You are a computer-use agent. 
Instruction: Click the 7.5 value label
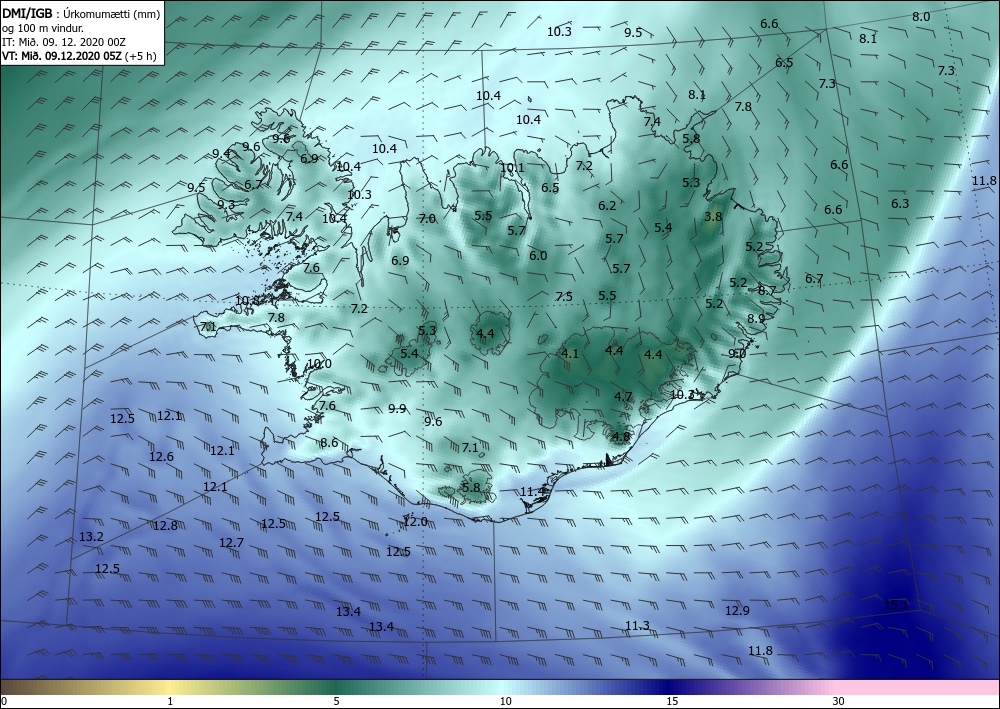click(564, 297)
